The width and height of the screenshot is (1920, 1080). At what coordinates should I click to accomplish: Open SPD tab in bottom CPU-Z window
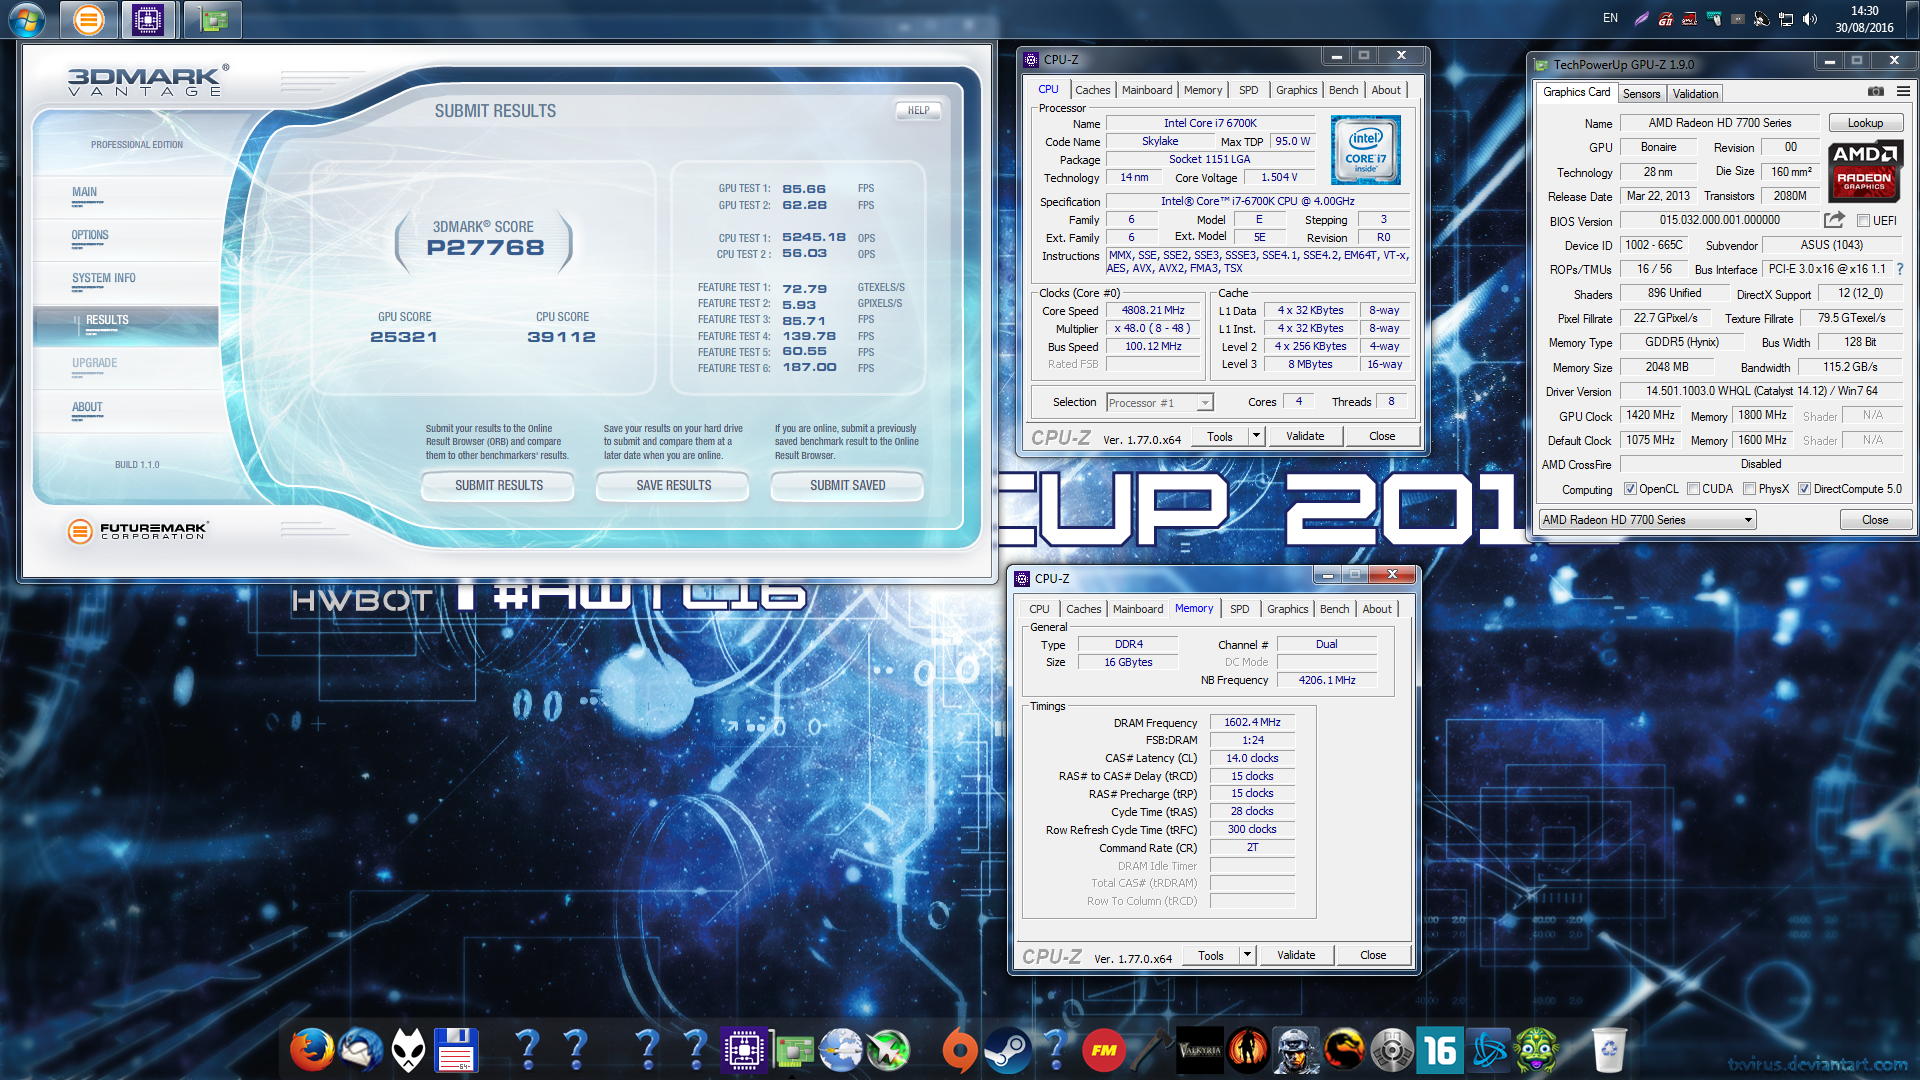pos(1239,609)
